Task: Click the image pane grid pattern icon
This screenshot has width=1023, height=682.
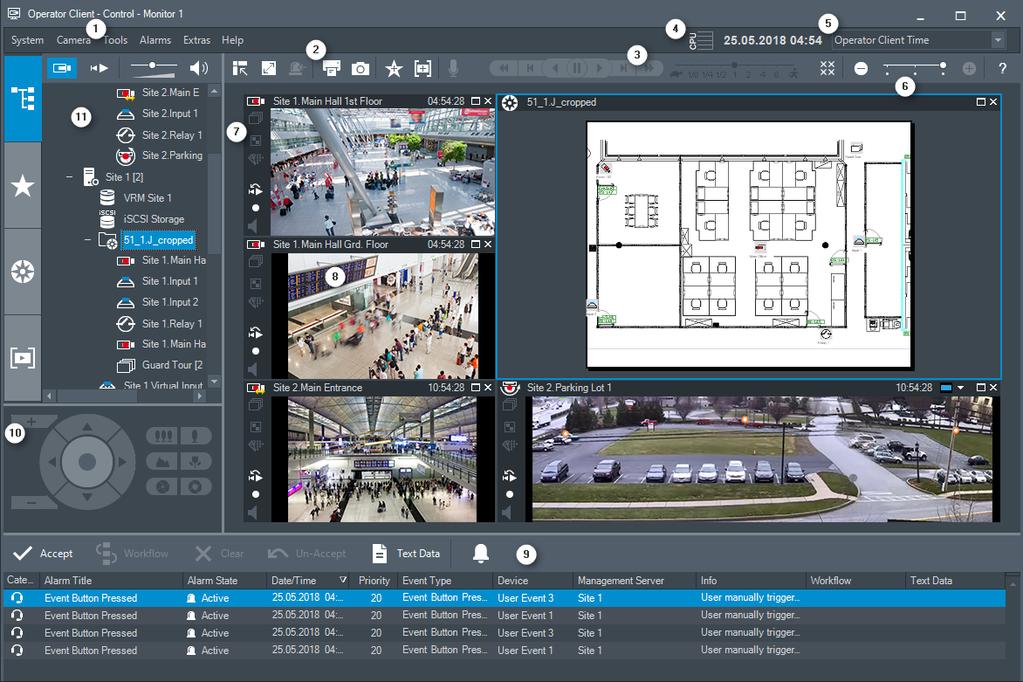Action: pyautogui.click(x=827, y=69)
